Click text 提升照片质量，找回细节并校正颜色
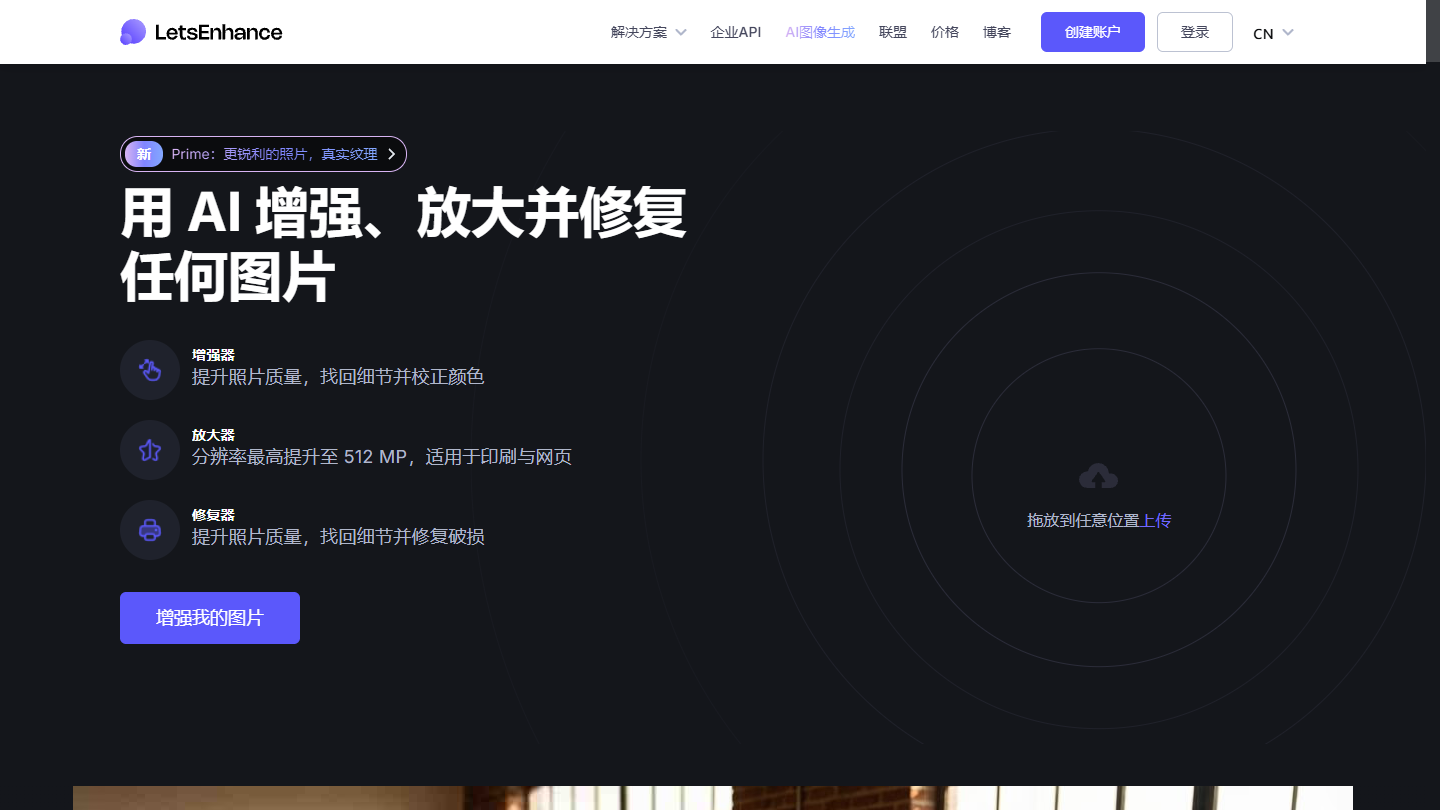This screenshot has width=1440, height=810. click(x=338, y=377)
